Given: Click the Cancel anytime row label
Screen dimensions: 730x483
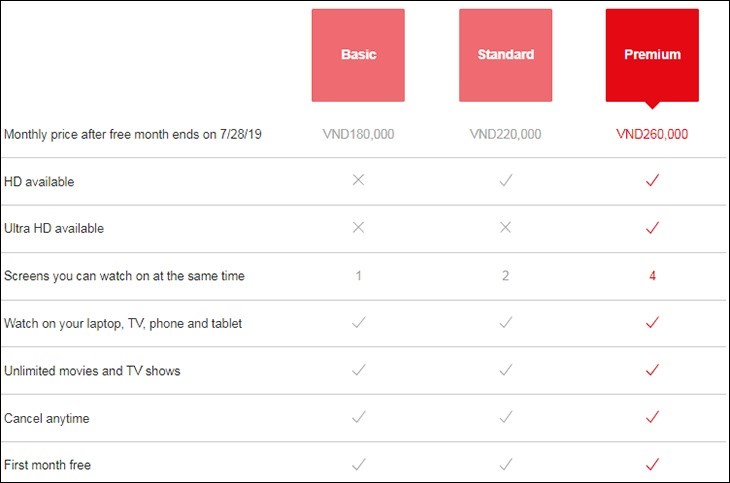Looking at the screenshot, I should (x=47, y=418).
